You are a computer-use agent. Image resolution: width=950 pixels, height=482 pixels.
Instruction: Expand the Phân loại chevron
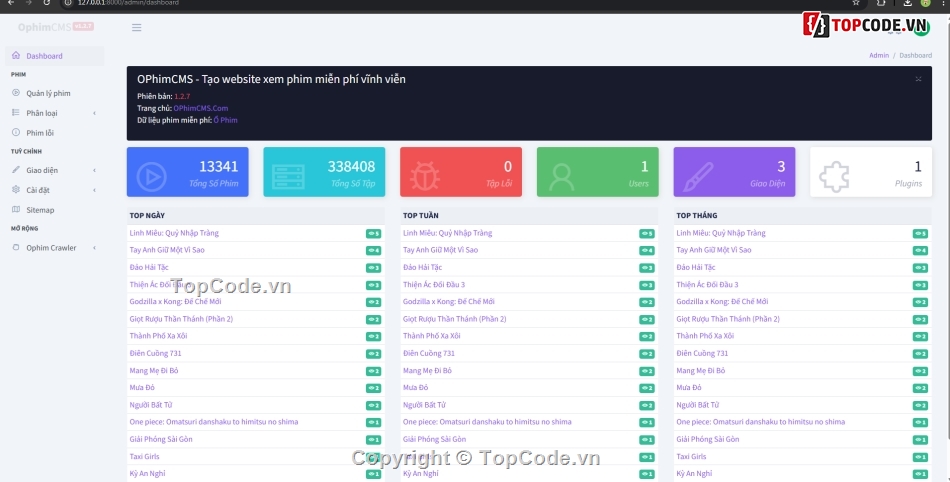95,113
